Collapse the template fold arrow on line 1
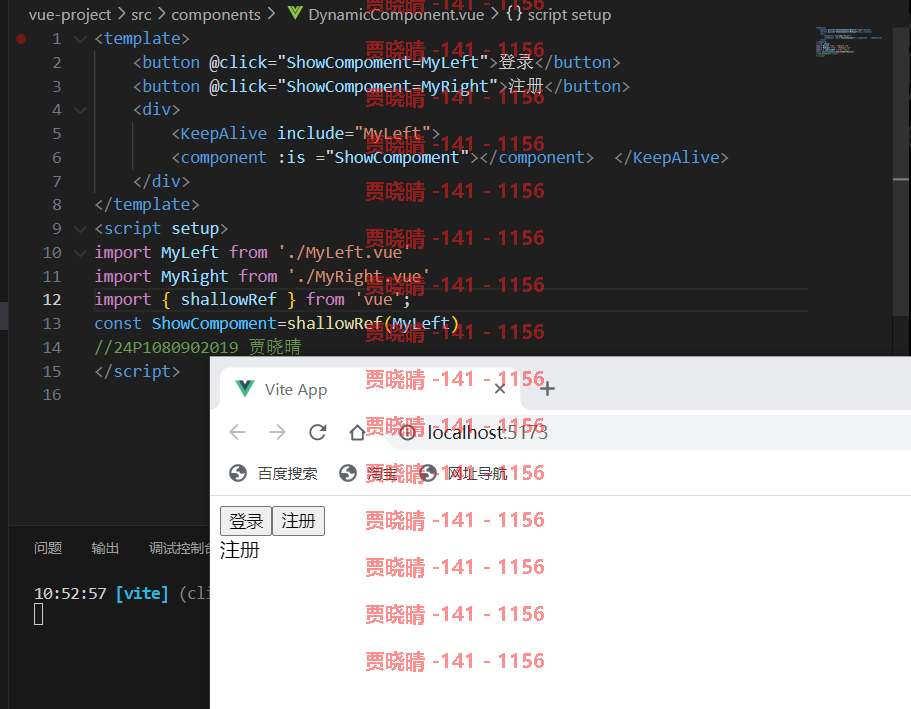The height and width of the screenshot is (709, 911). (80, 39)
